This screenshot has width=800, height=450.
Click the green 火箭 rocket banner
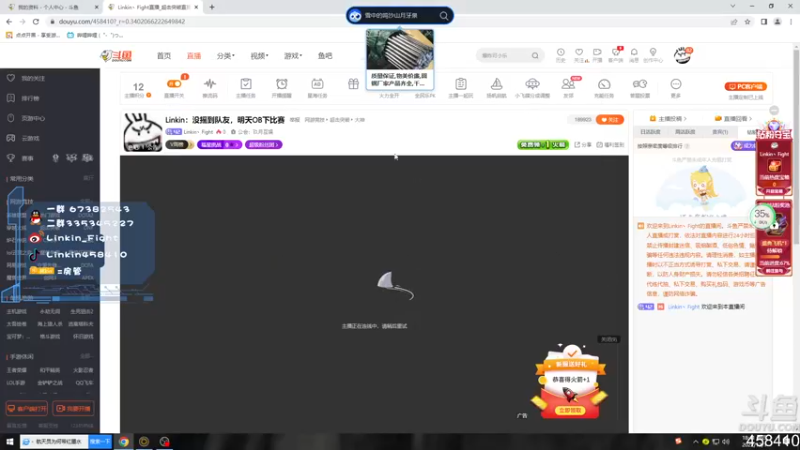pos(543,145)
